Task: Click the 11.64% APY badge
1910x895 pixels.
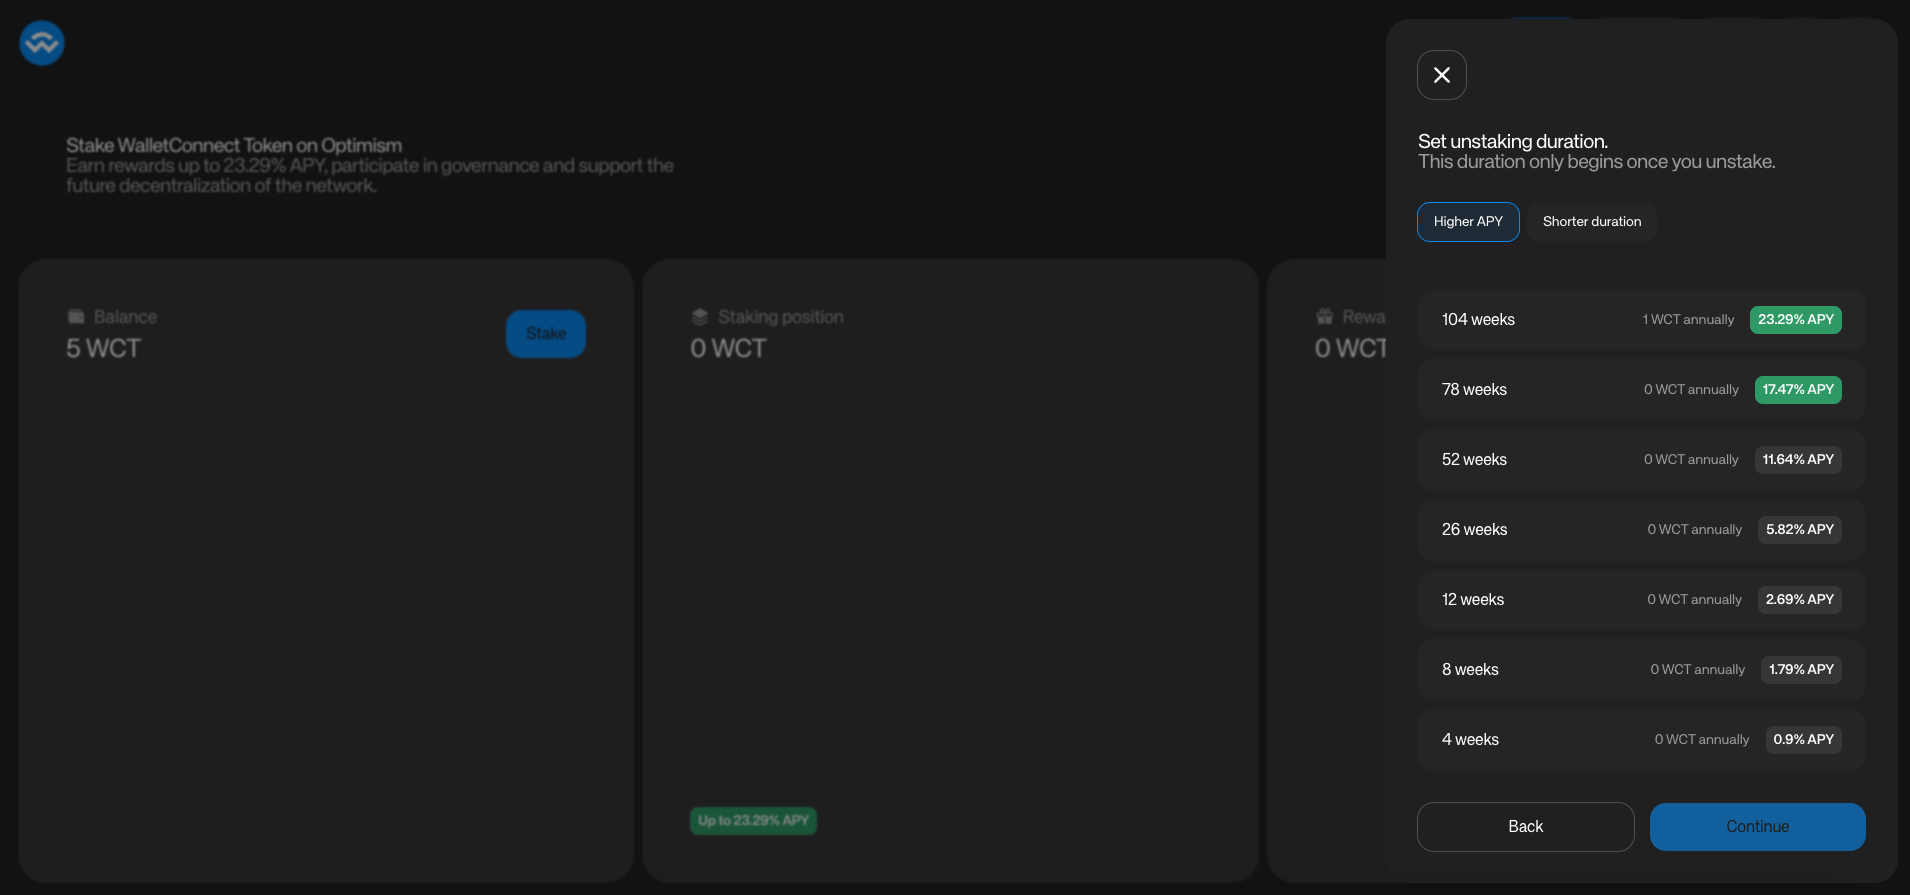Action: (1797, 460)
